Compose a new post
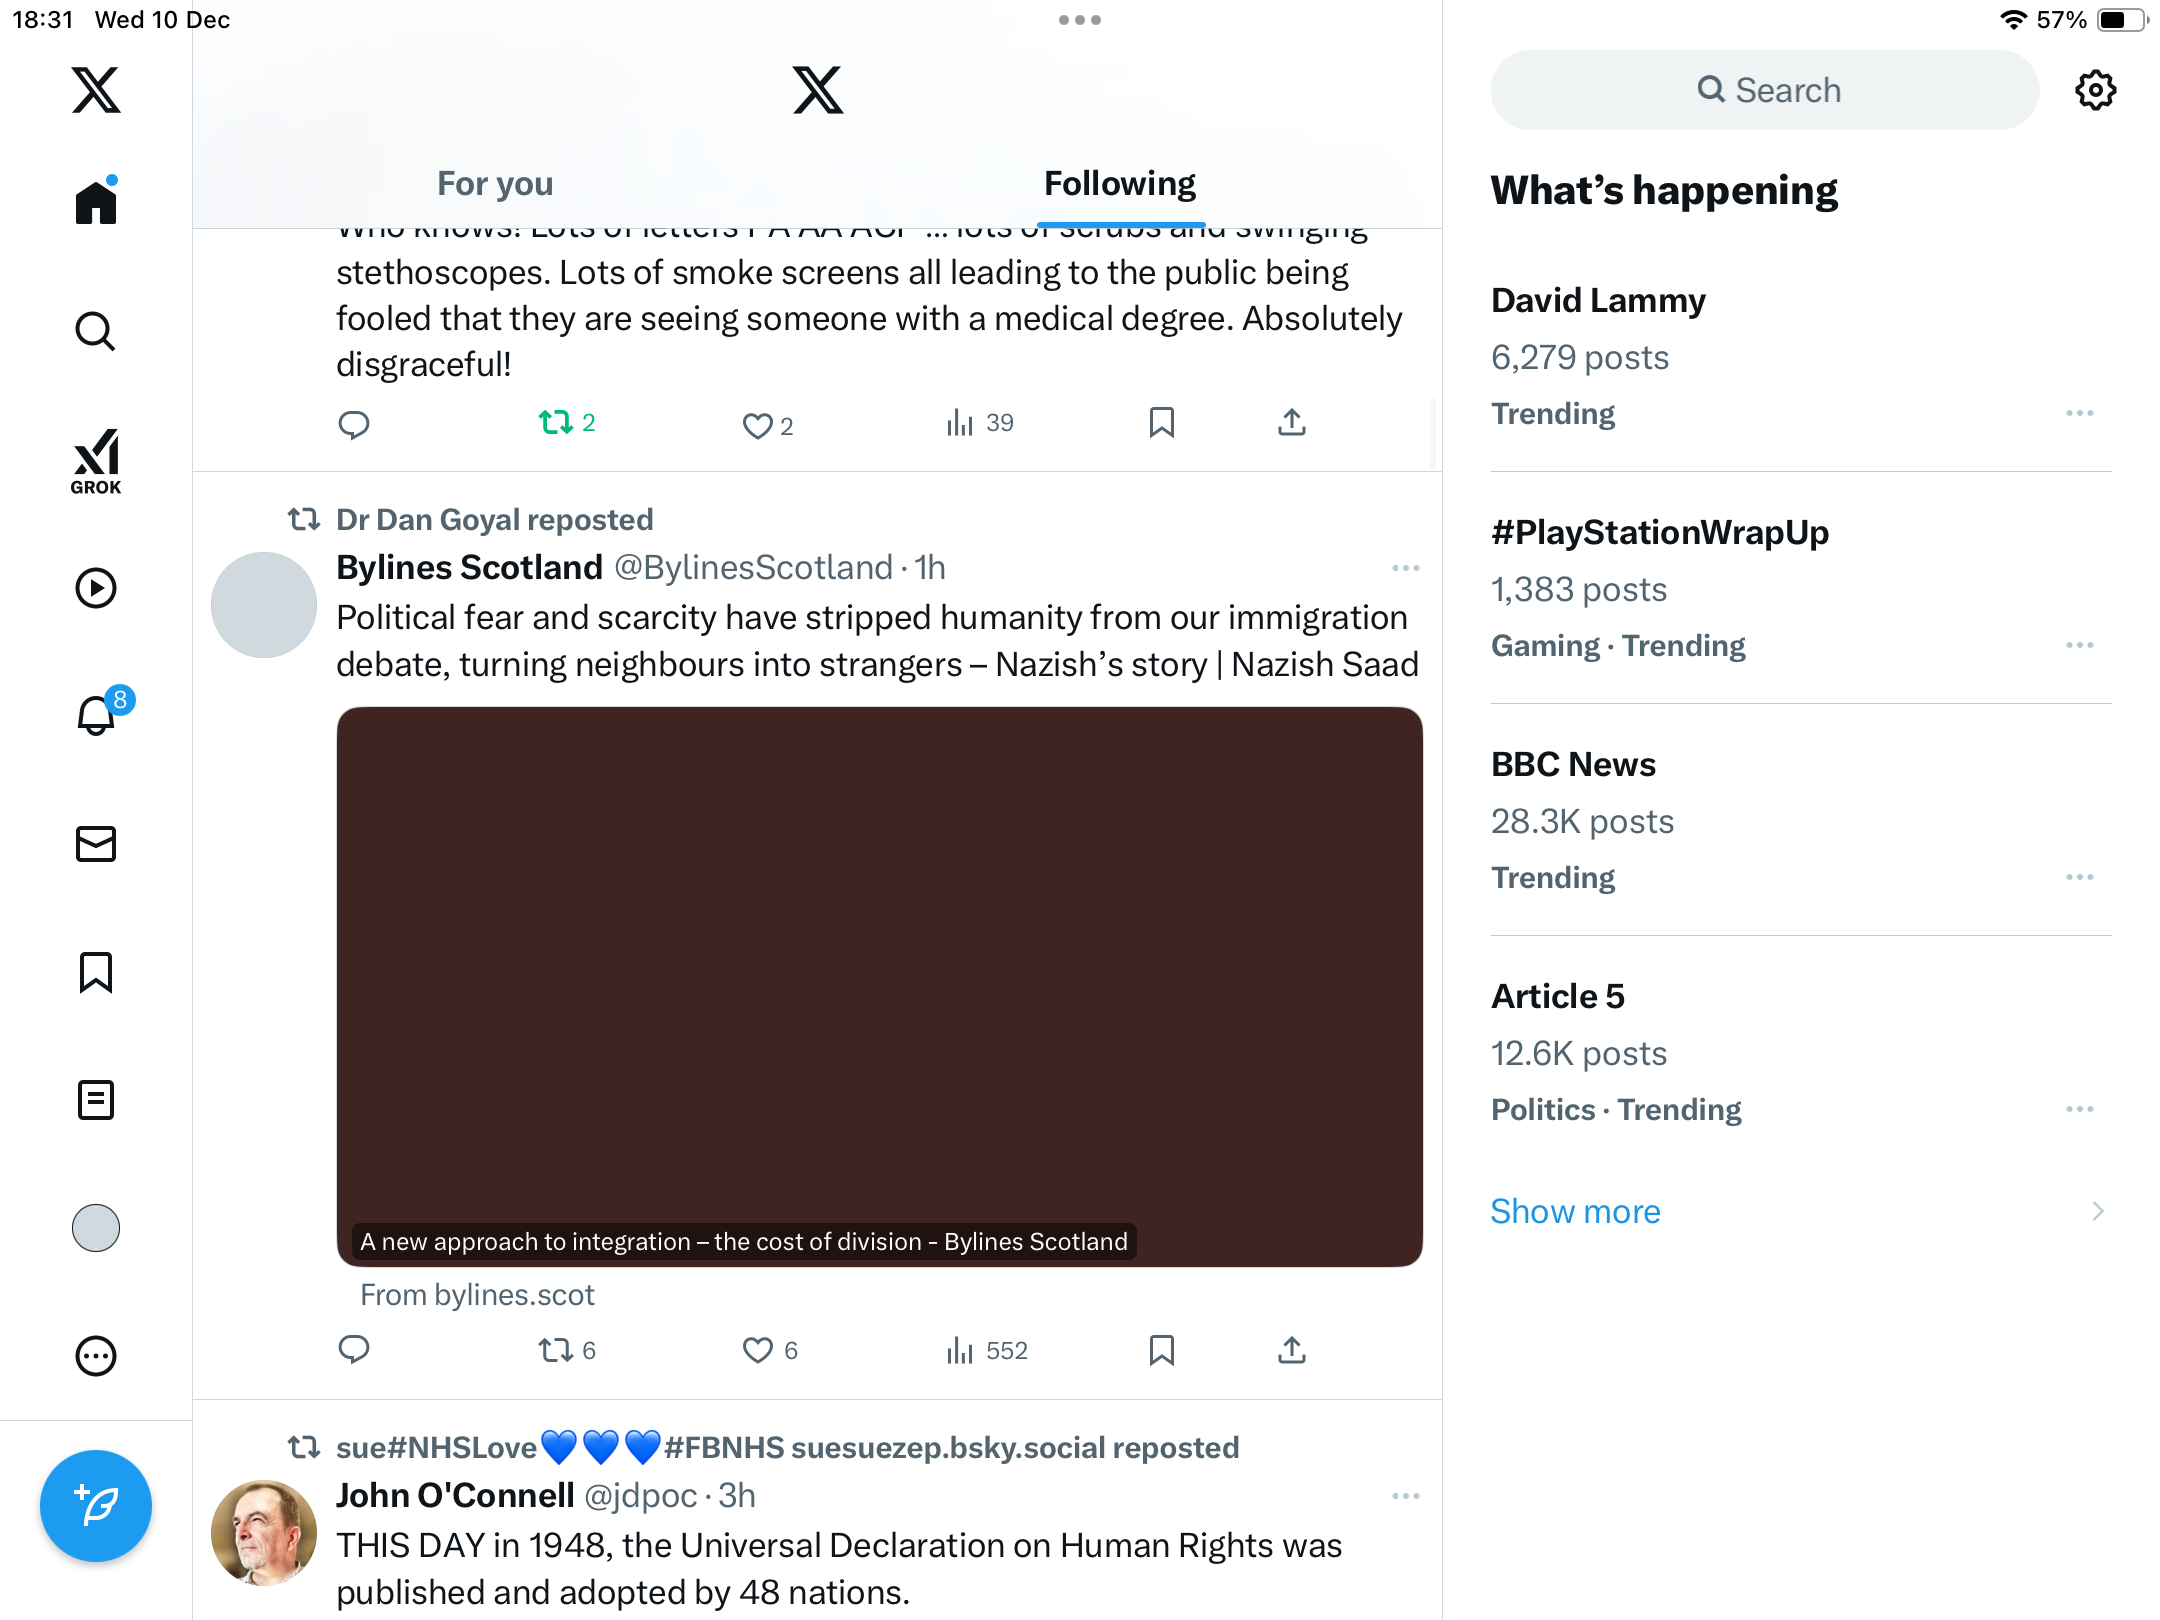 pyautogui.click(x=96, y=1505)
